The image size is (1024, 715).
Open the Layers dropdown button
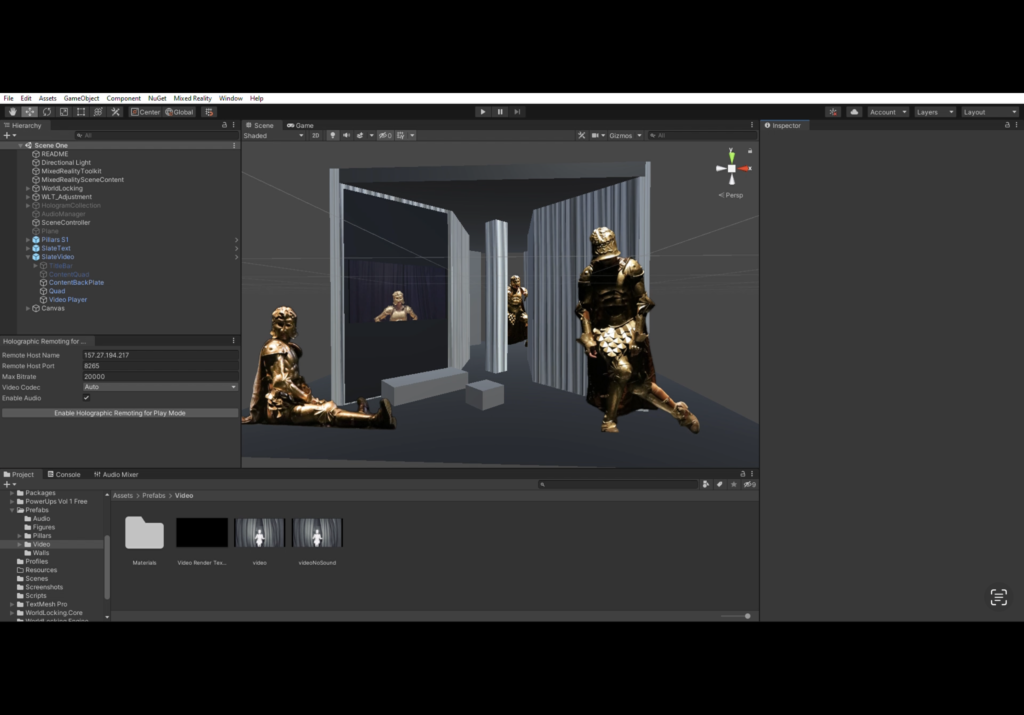(934, 112)
